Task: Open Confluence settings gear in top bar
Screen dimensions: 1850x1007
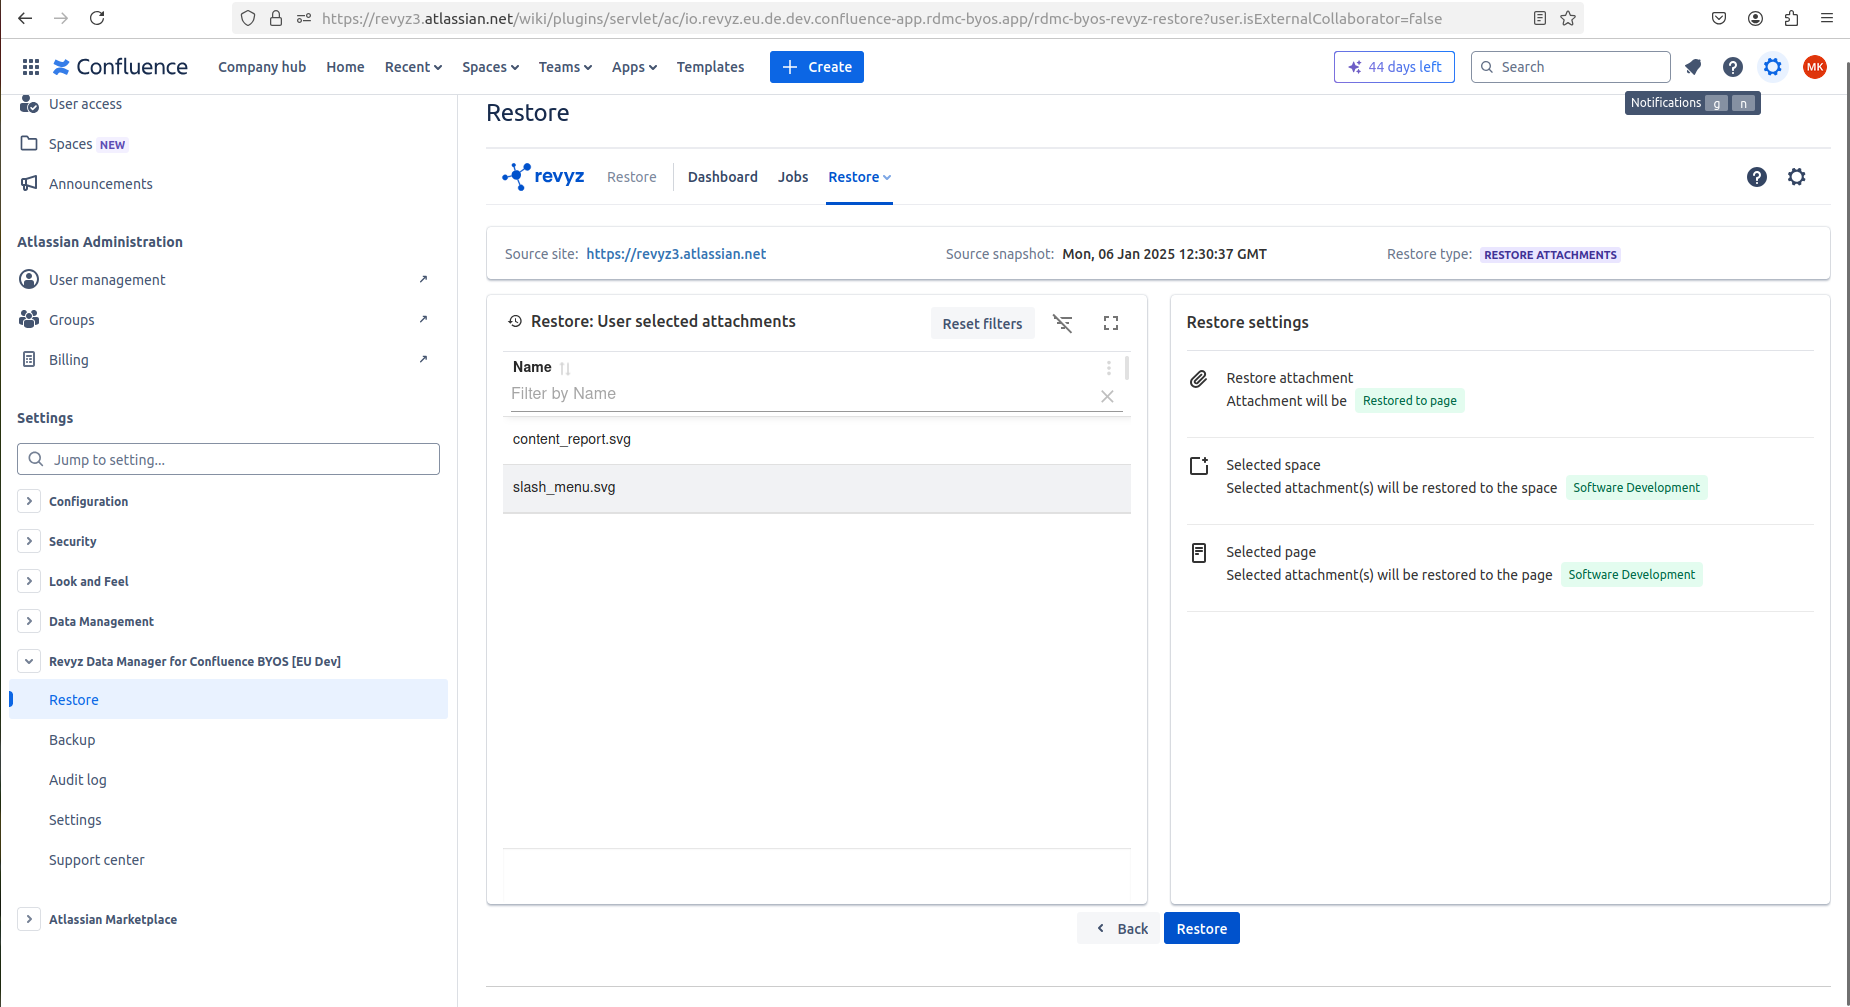Action: coord(1773,67)
